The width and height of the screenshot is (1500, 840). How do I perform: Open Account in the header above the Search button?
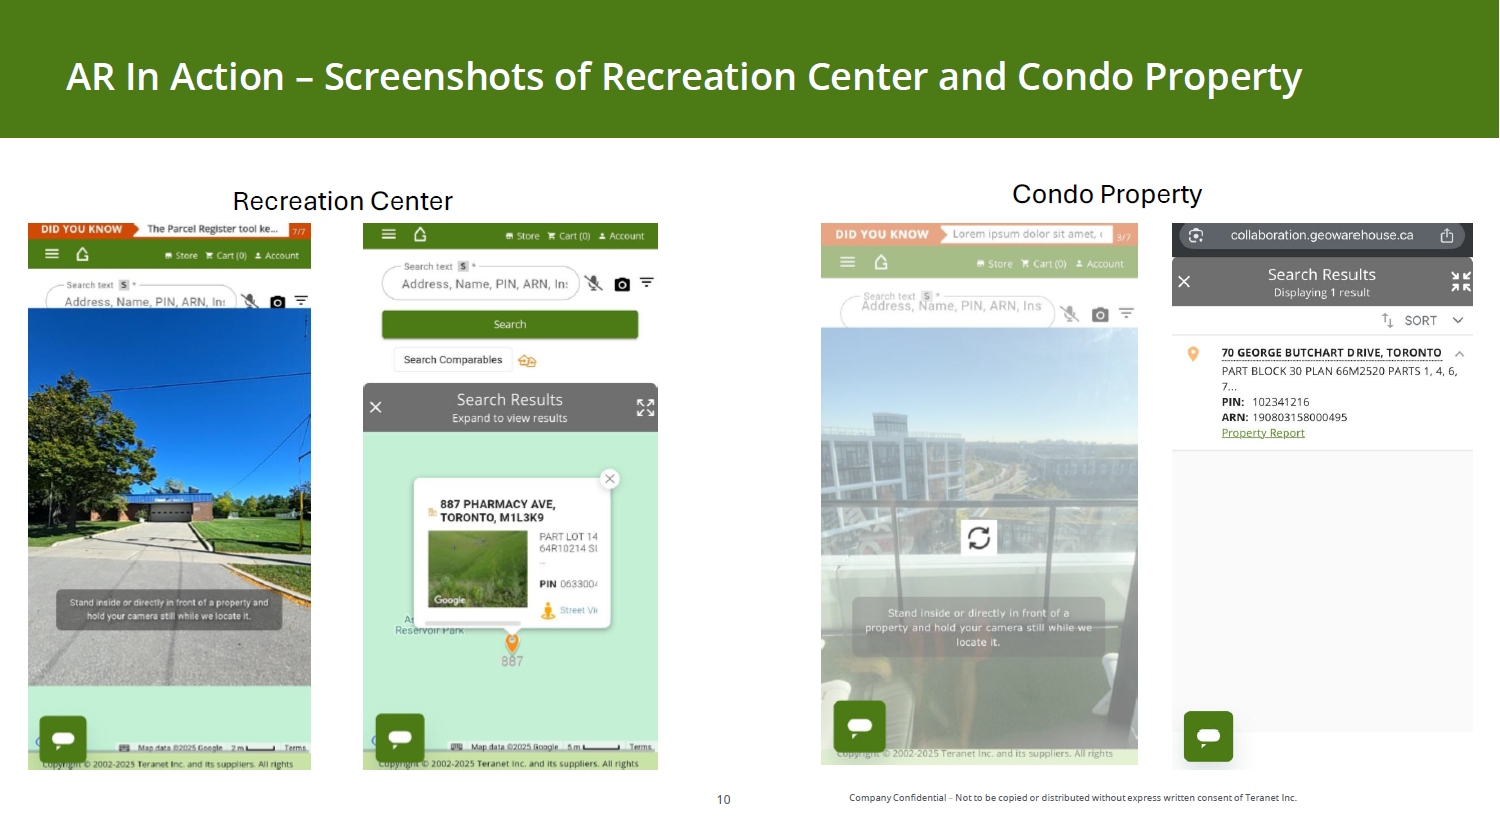click(x=621, y=236)
